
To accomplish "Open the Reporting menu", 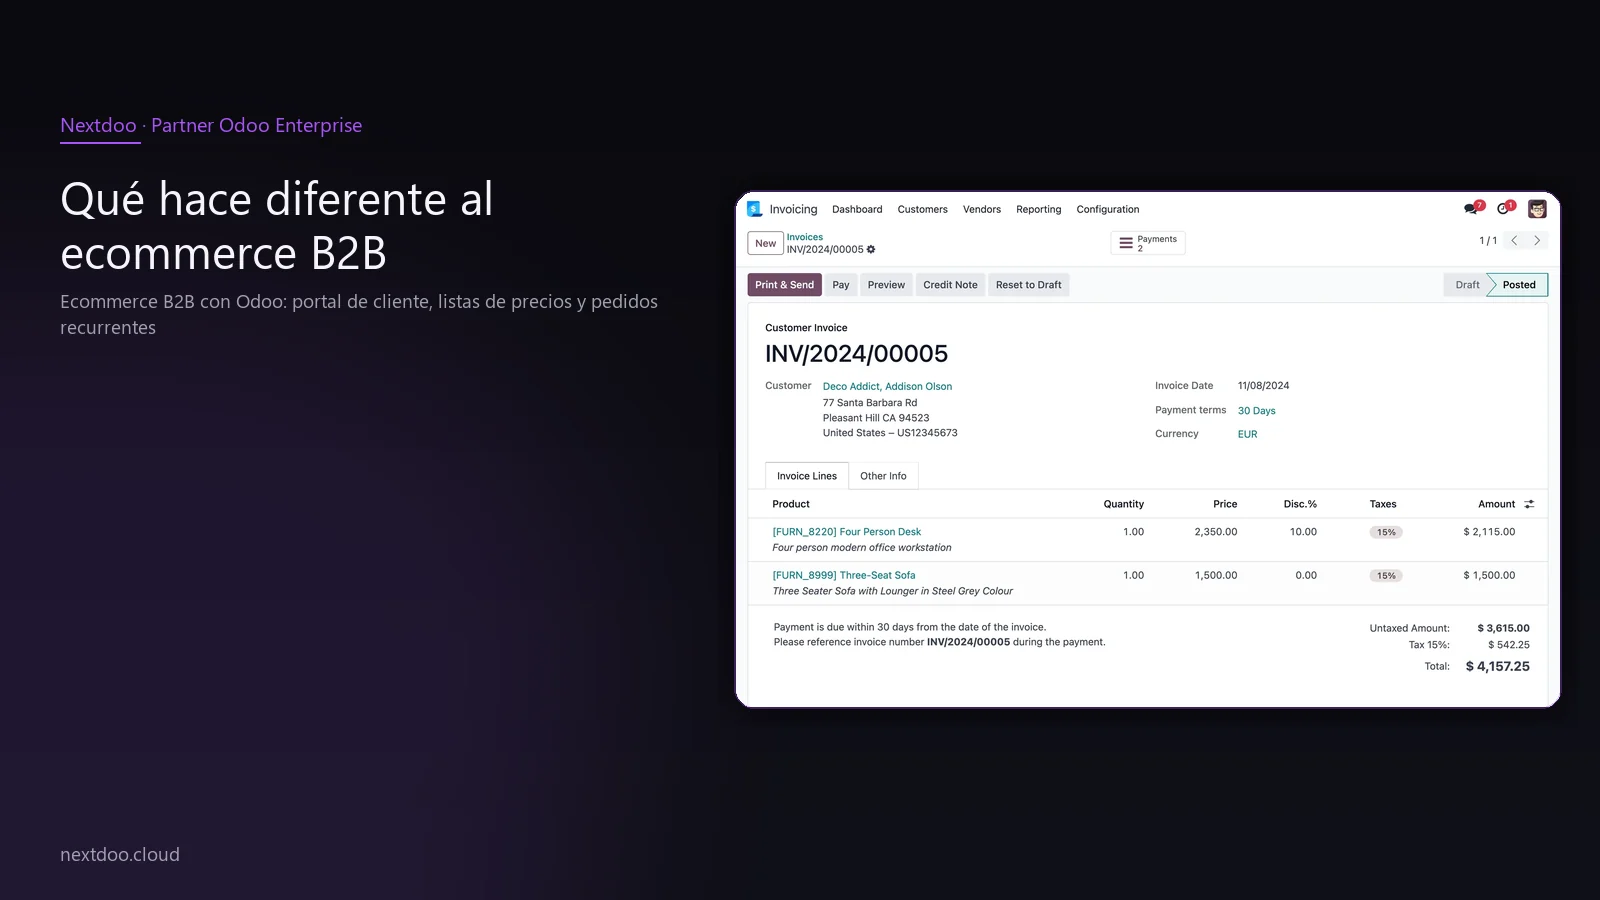I will pyautogui.click(x=1038, y=210).
